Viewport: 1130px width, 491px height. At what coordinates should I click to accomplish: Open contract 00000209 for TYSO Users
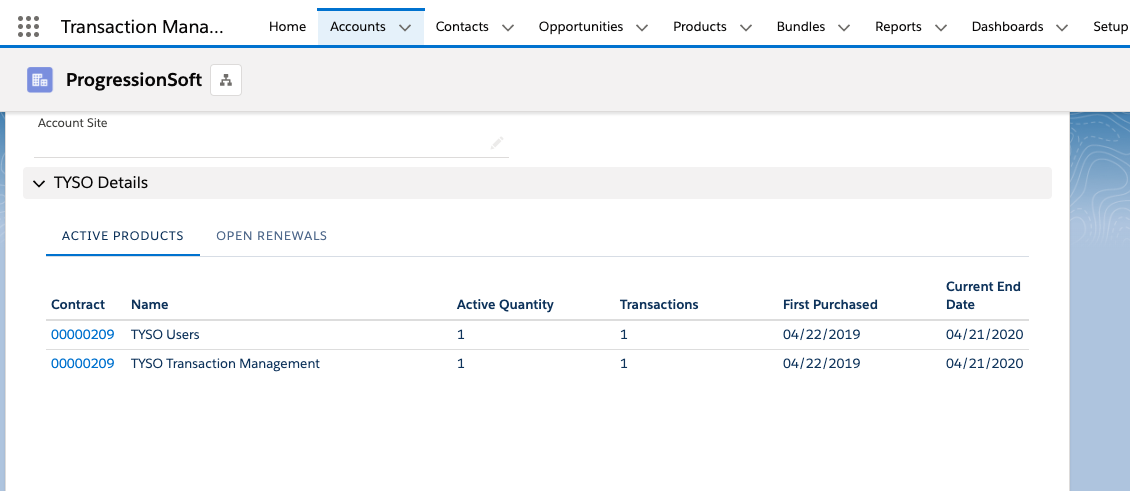click(x=82, y=334)
